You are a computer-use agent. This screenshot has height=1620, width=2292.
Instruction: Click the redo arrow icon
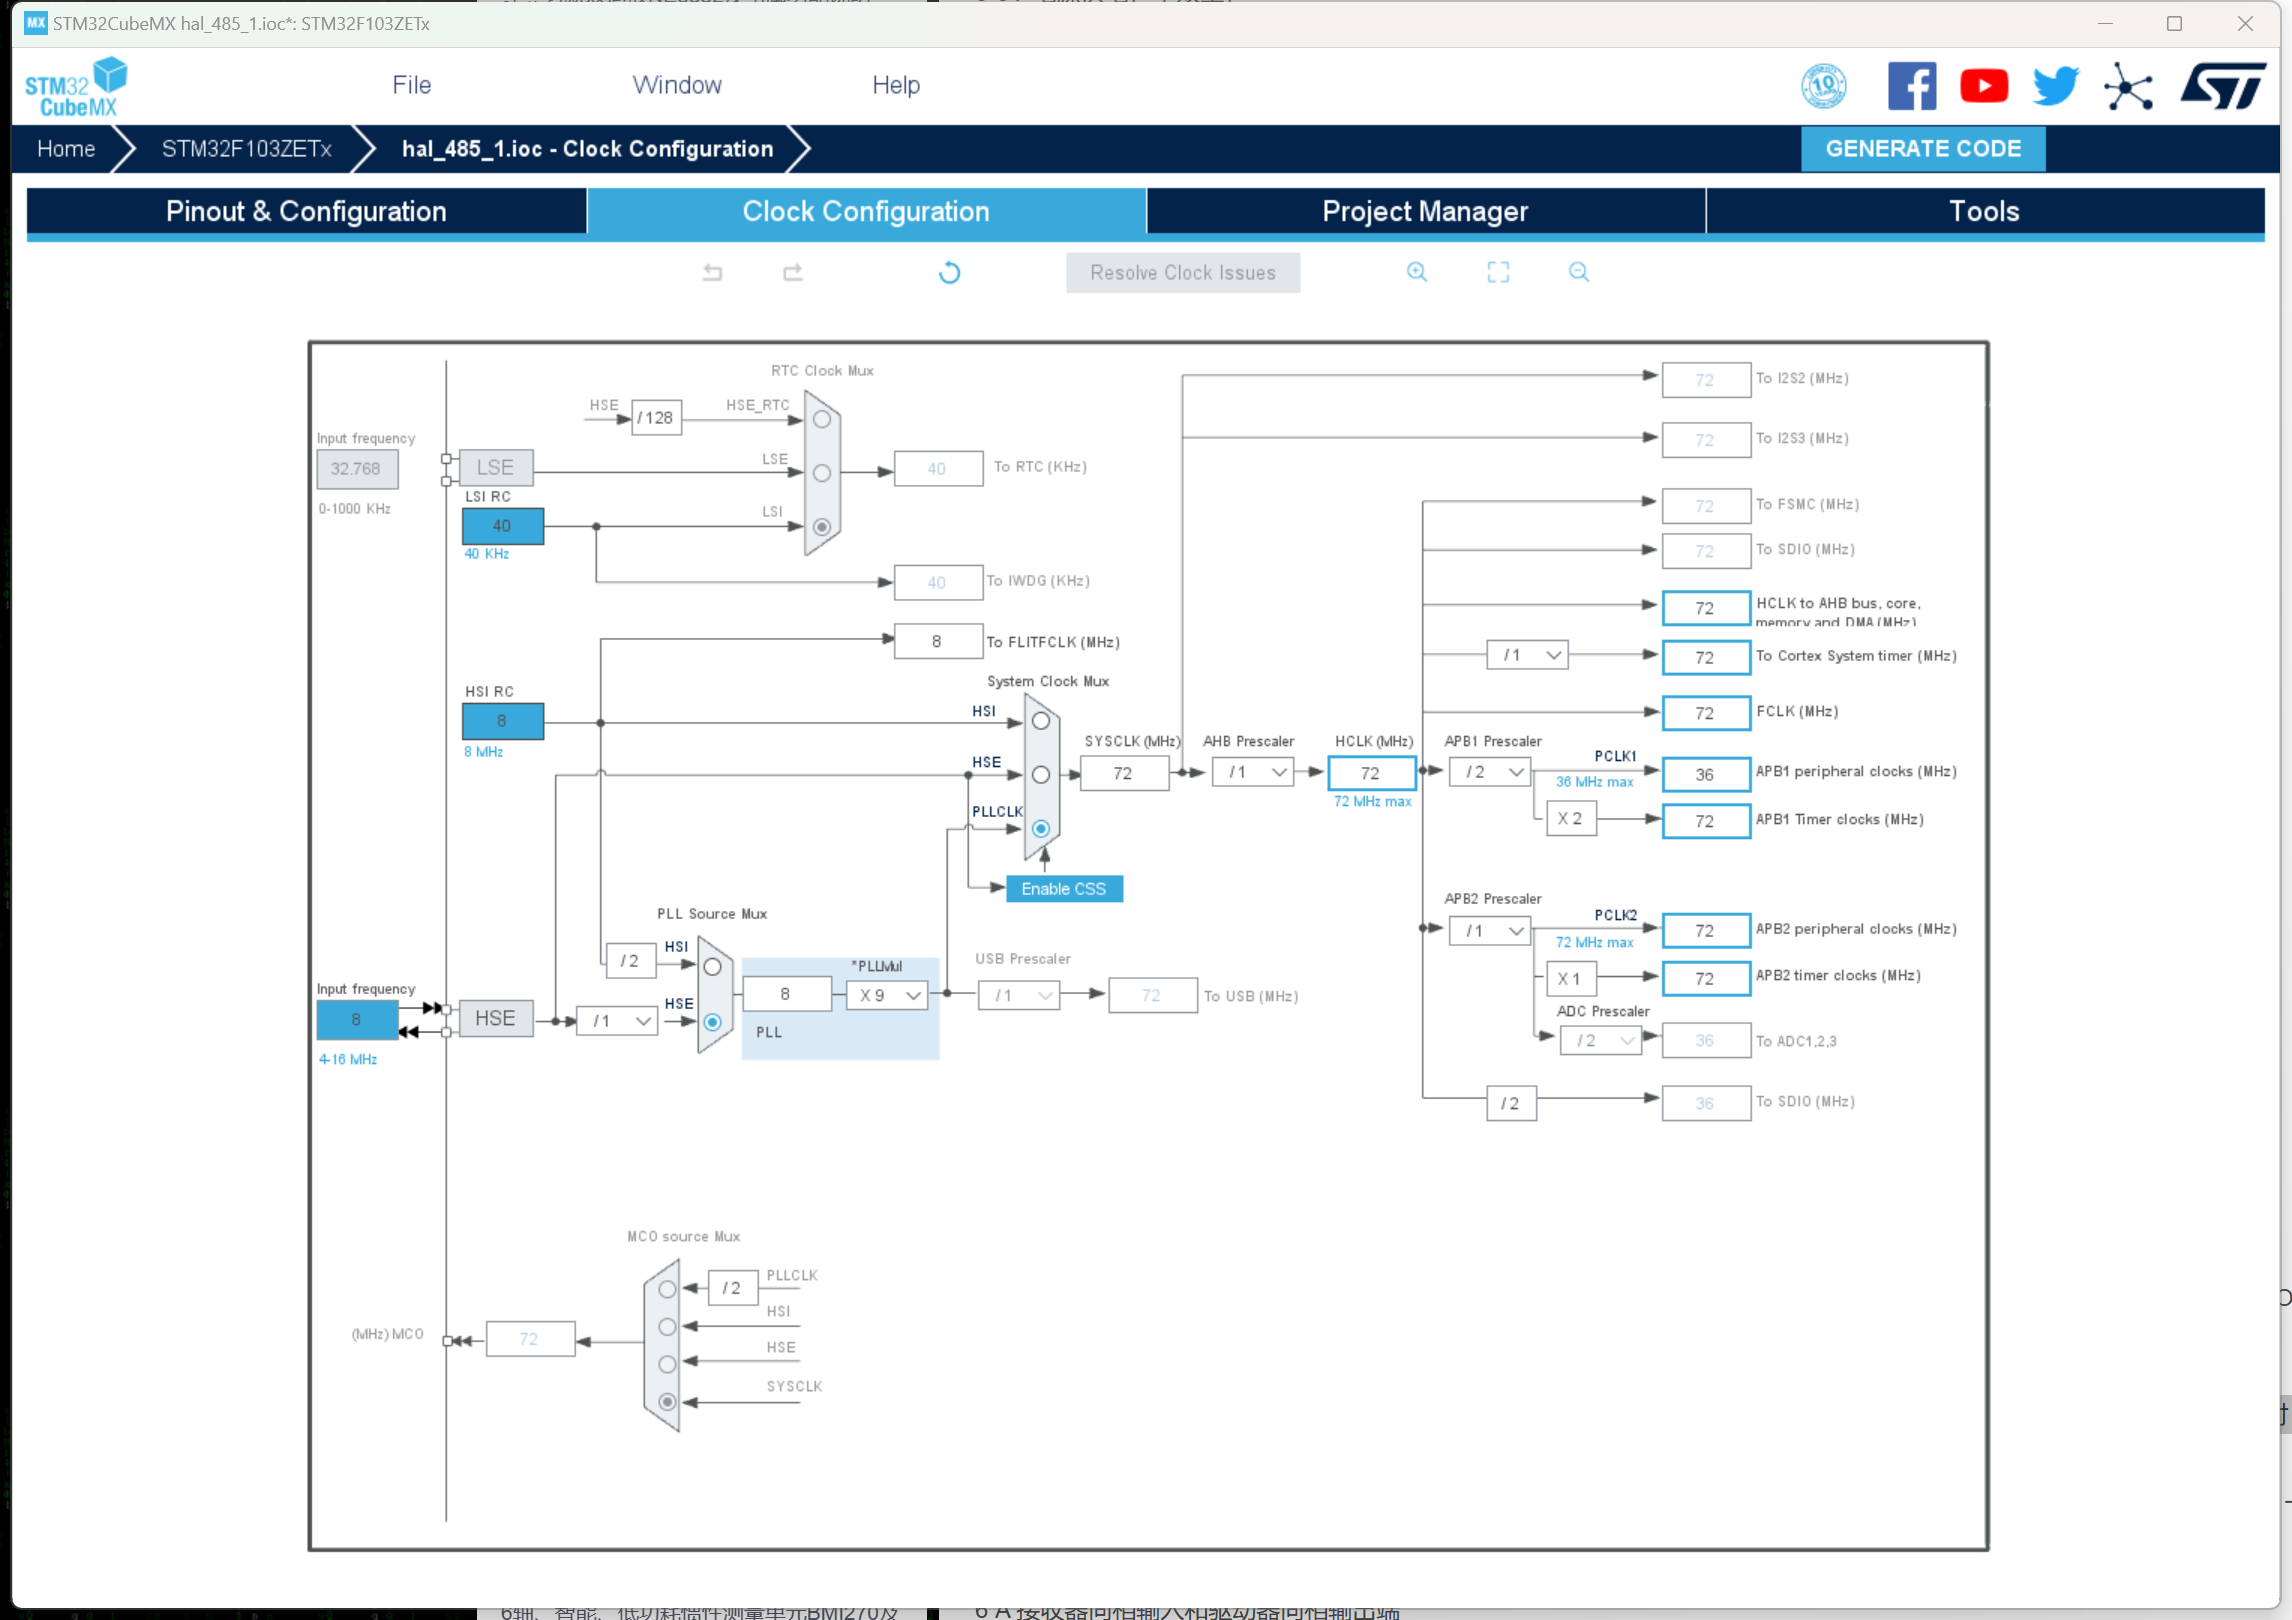pyautogui.click(x=792, y=272)
